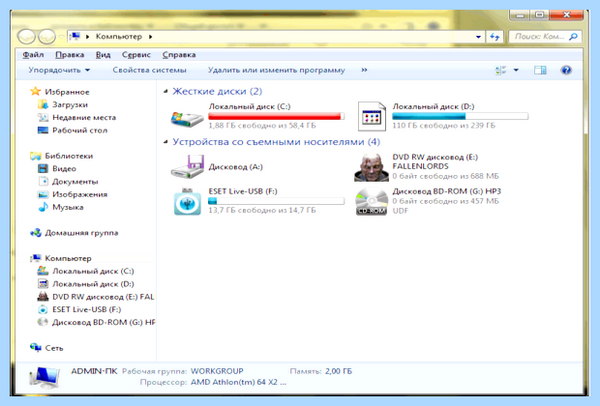Open Local Disk (C:) drive icon
The width and height of the screenshot is (600, 406).
tap(187, 117)
